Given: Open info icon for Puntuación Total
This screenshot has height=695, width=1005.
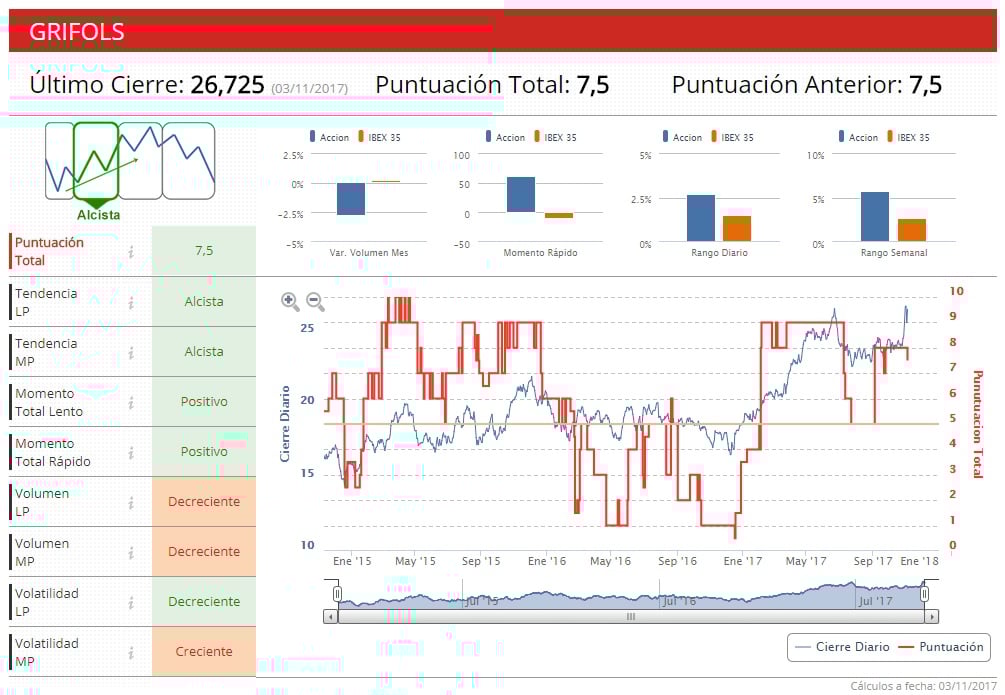Looking at the screenshot, I should tap(131, 251).
